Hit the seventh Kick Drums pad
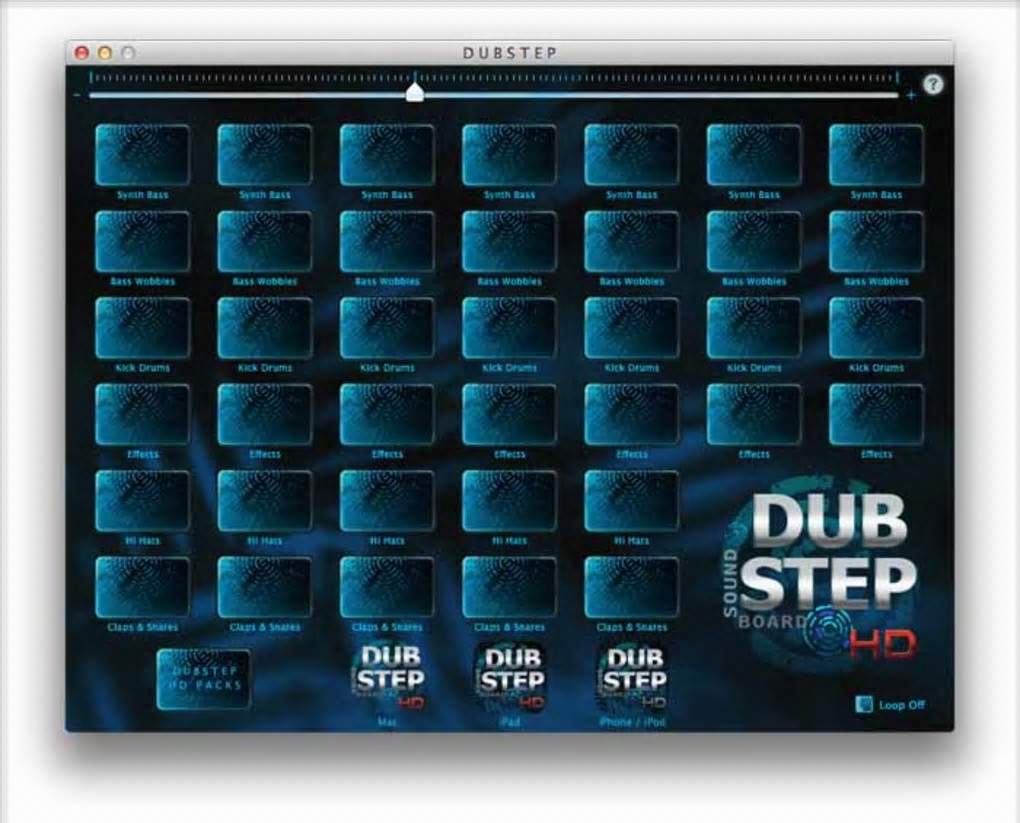The height and width of the screenshot is (823, 1020). [x=876, y=328]
